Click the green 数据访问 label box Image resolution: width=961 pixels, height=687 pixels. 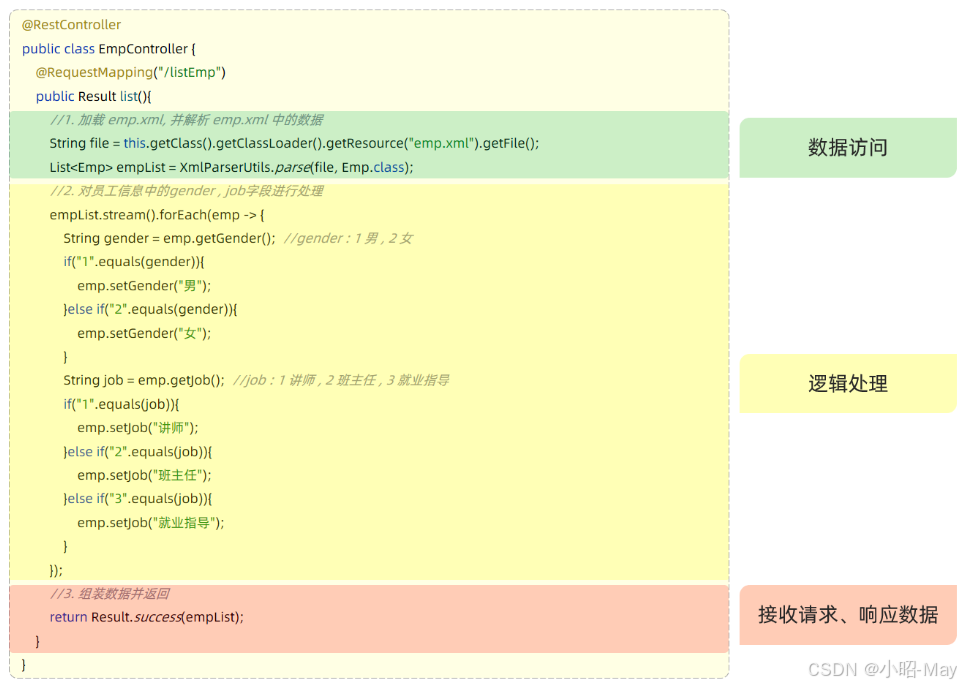(x=848, y=148)
